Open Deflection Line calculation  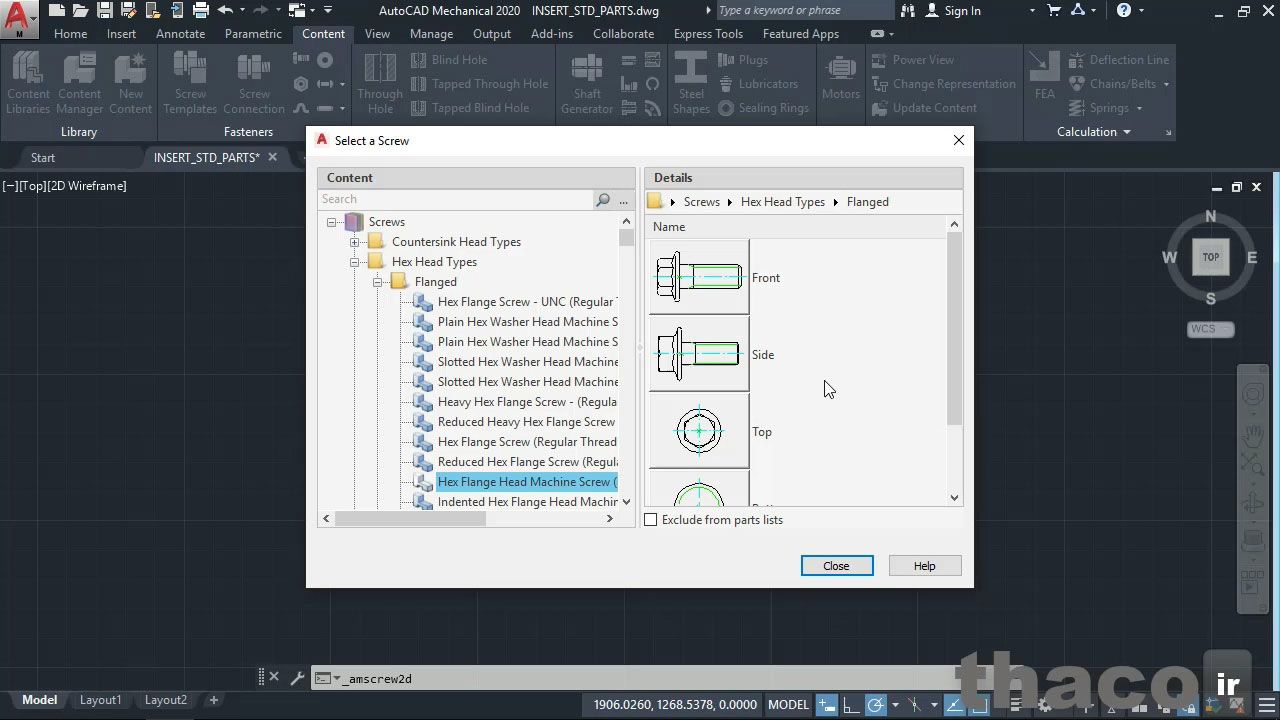[x=1118, y=59]
